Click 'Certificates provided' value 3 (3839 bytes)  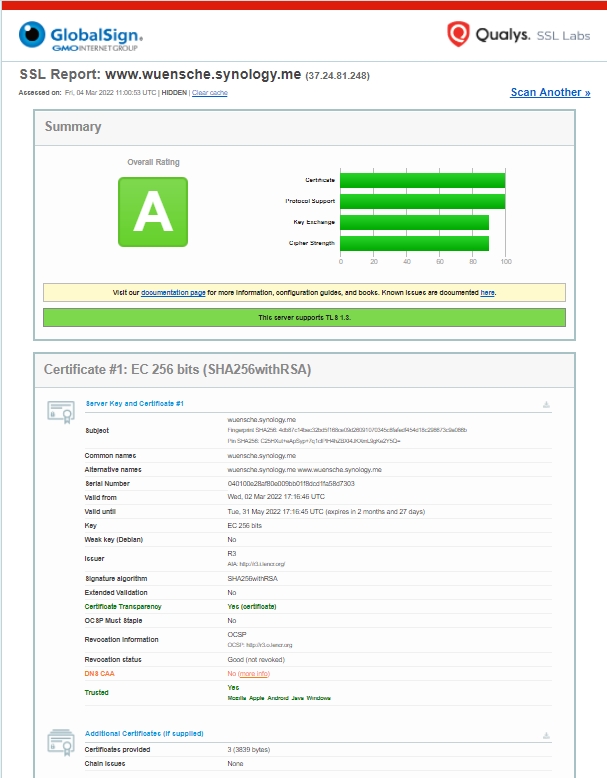click(x=249, y=750)
